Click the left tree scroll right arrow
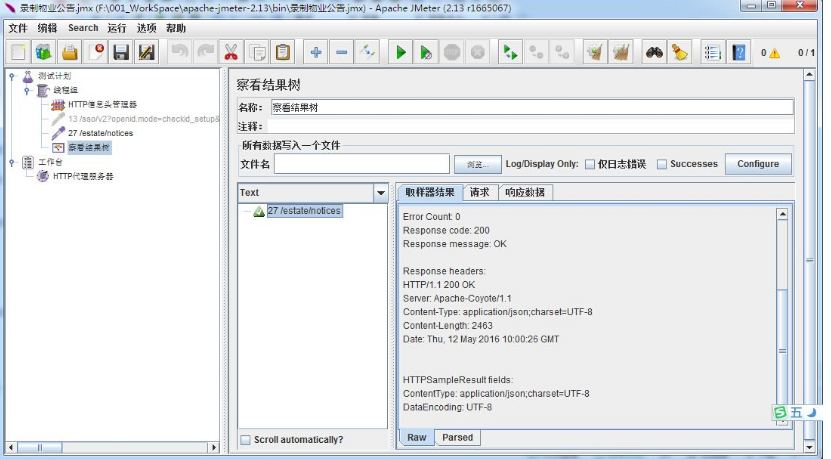The image size is (831, 459). coord(214,447)
